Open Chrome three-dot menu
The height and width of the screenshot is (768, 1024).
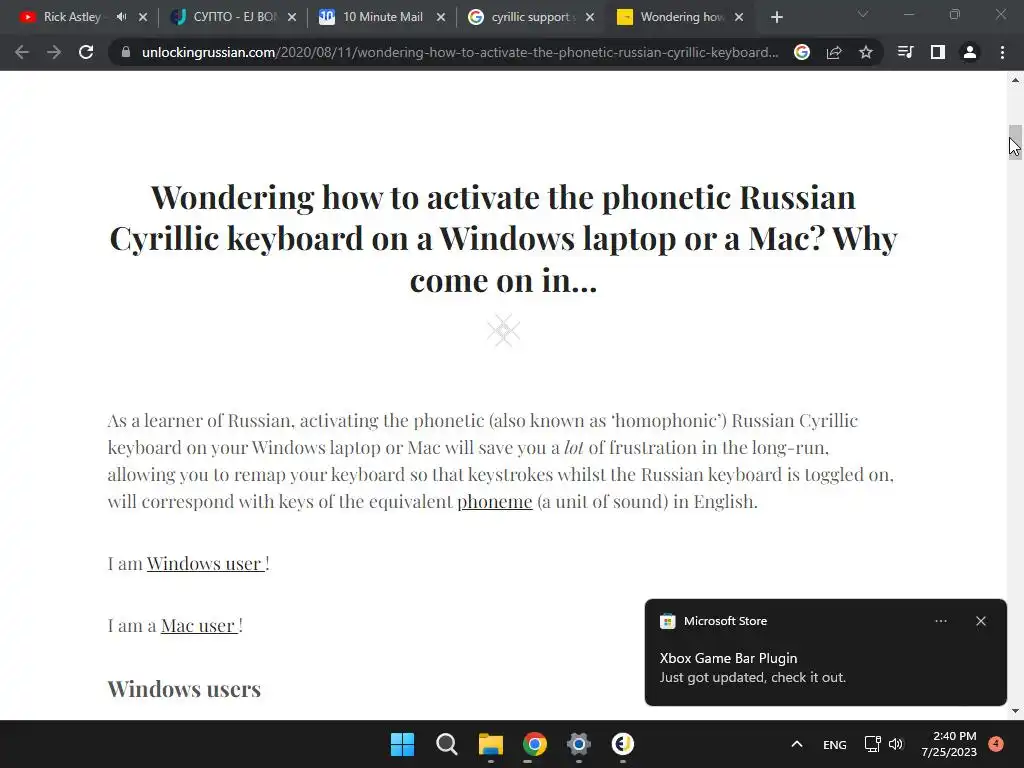[1002, 52]
